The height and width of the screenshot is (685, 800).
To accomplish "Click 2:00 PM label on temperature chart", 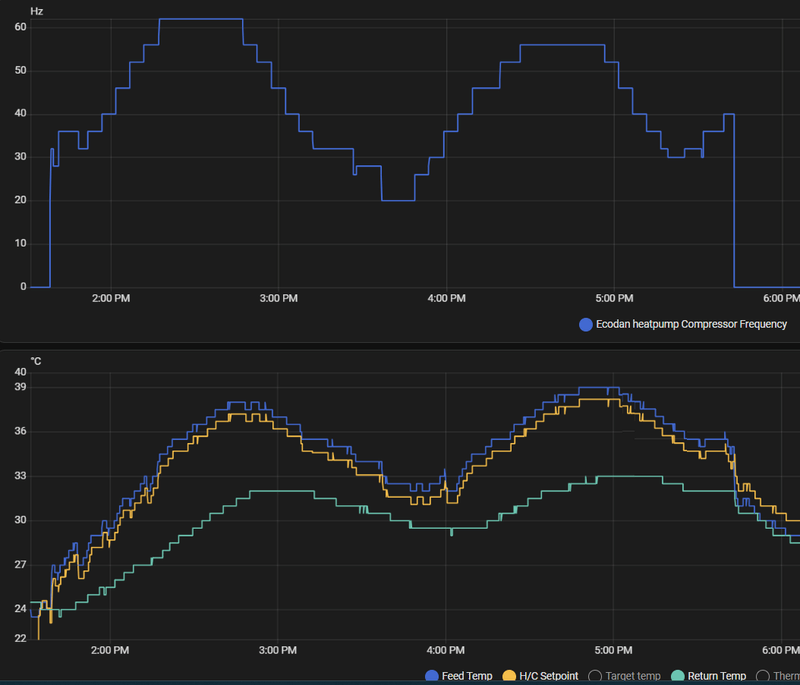I will [110, 650].
